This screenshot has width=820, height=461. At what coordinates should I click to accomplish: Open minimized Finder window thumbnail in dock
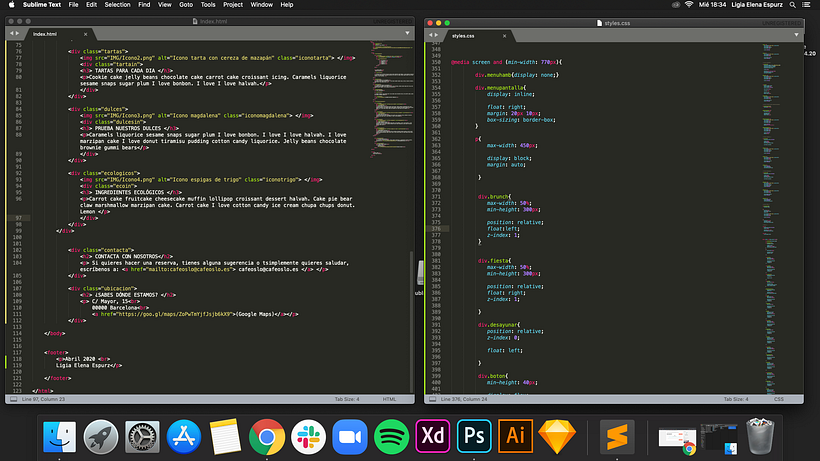point(719,439)
